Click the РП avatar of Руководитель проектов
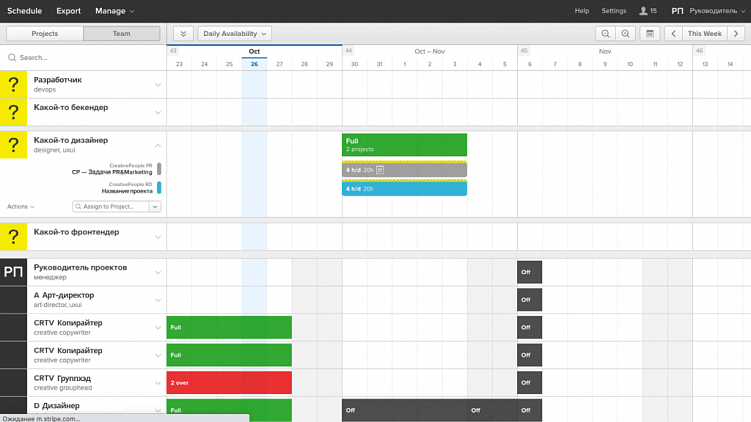 13,272
